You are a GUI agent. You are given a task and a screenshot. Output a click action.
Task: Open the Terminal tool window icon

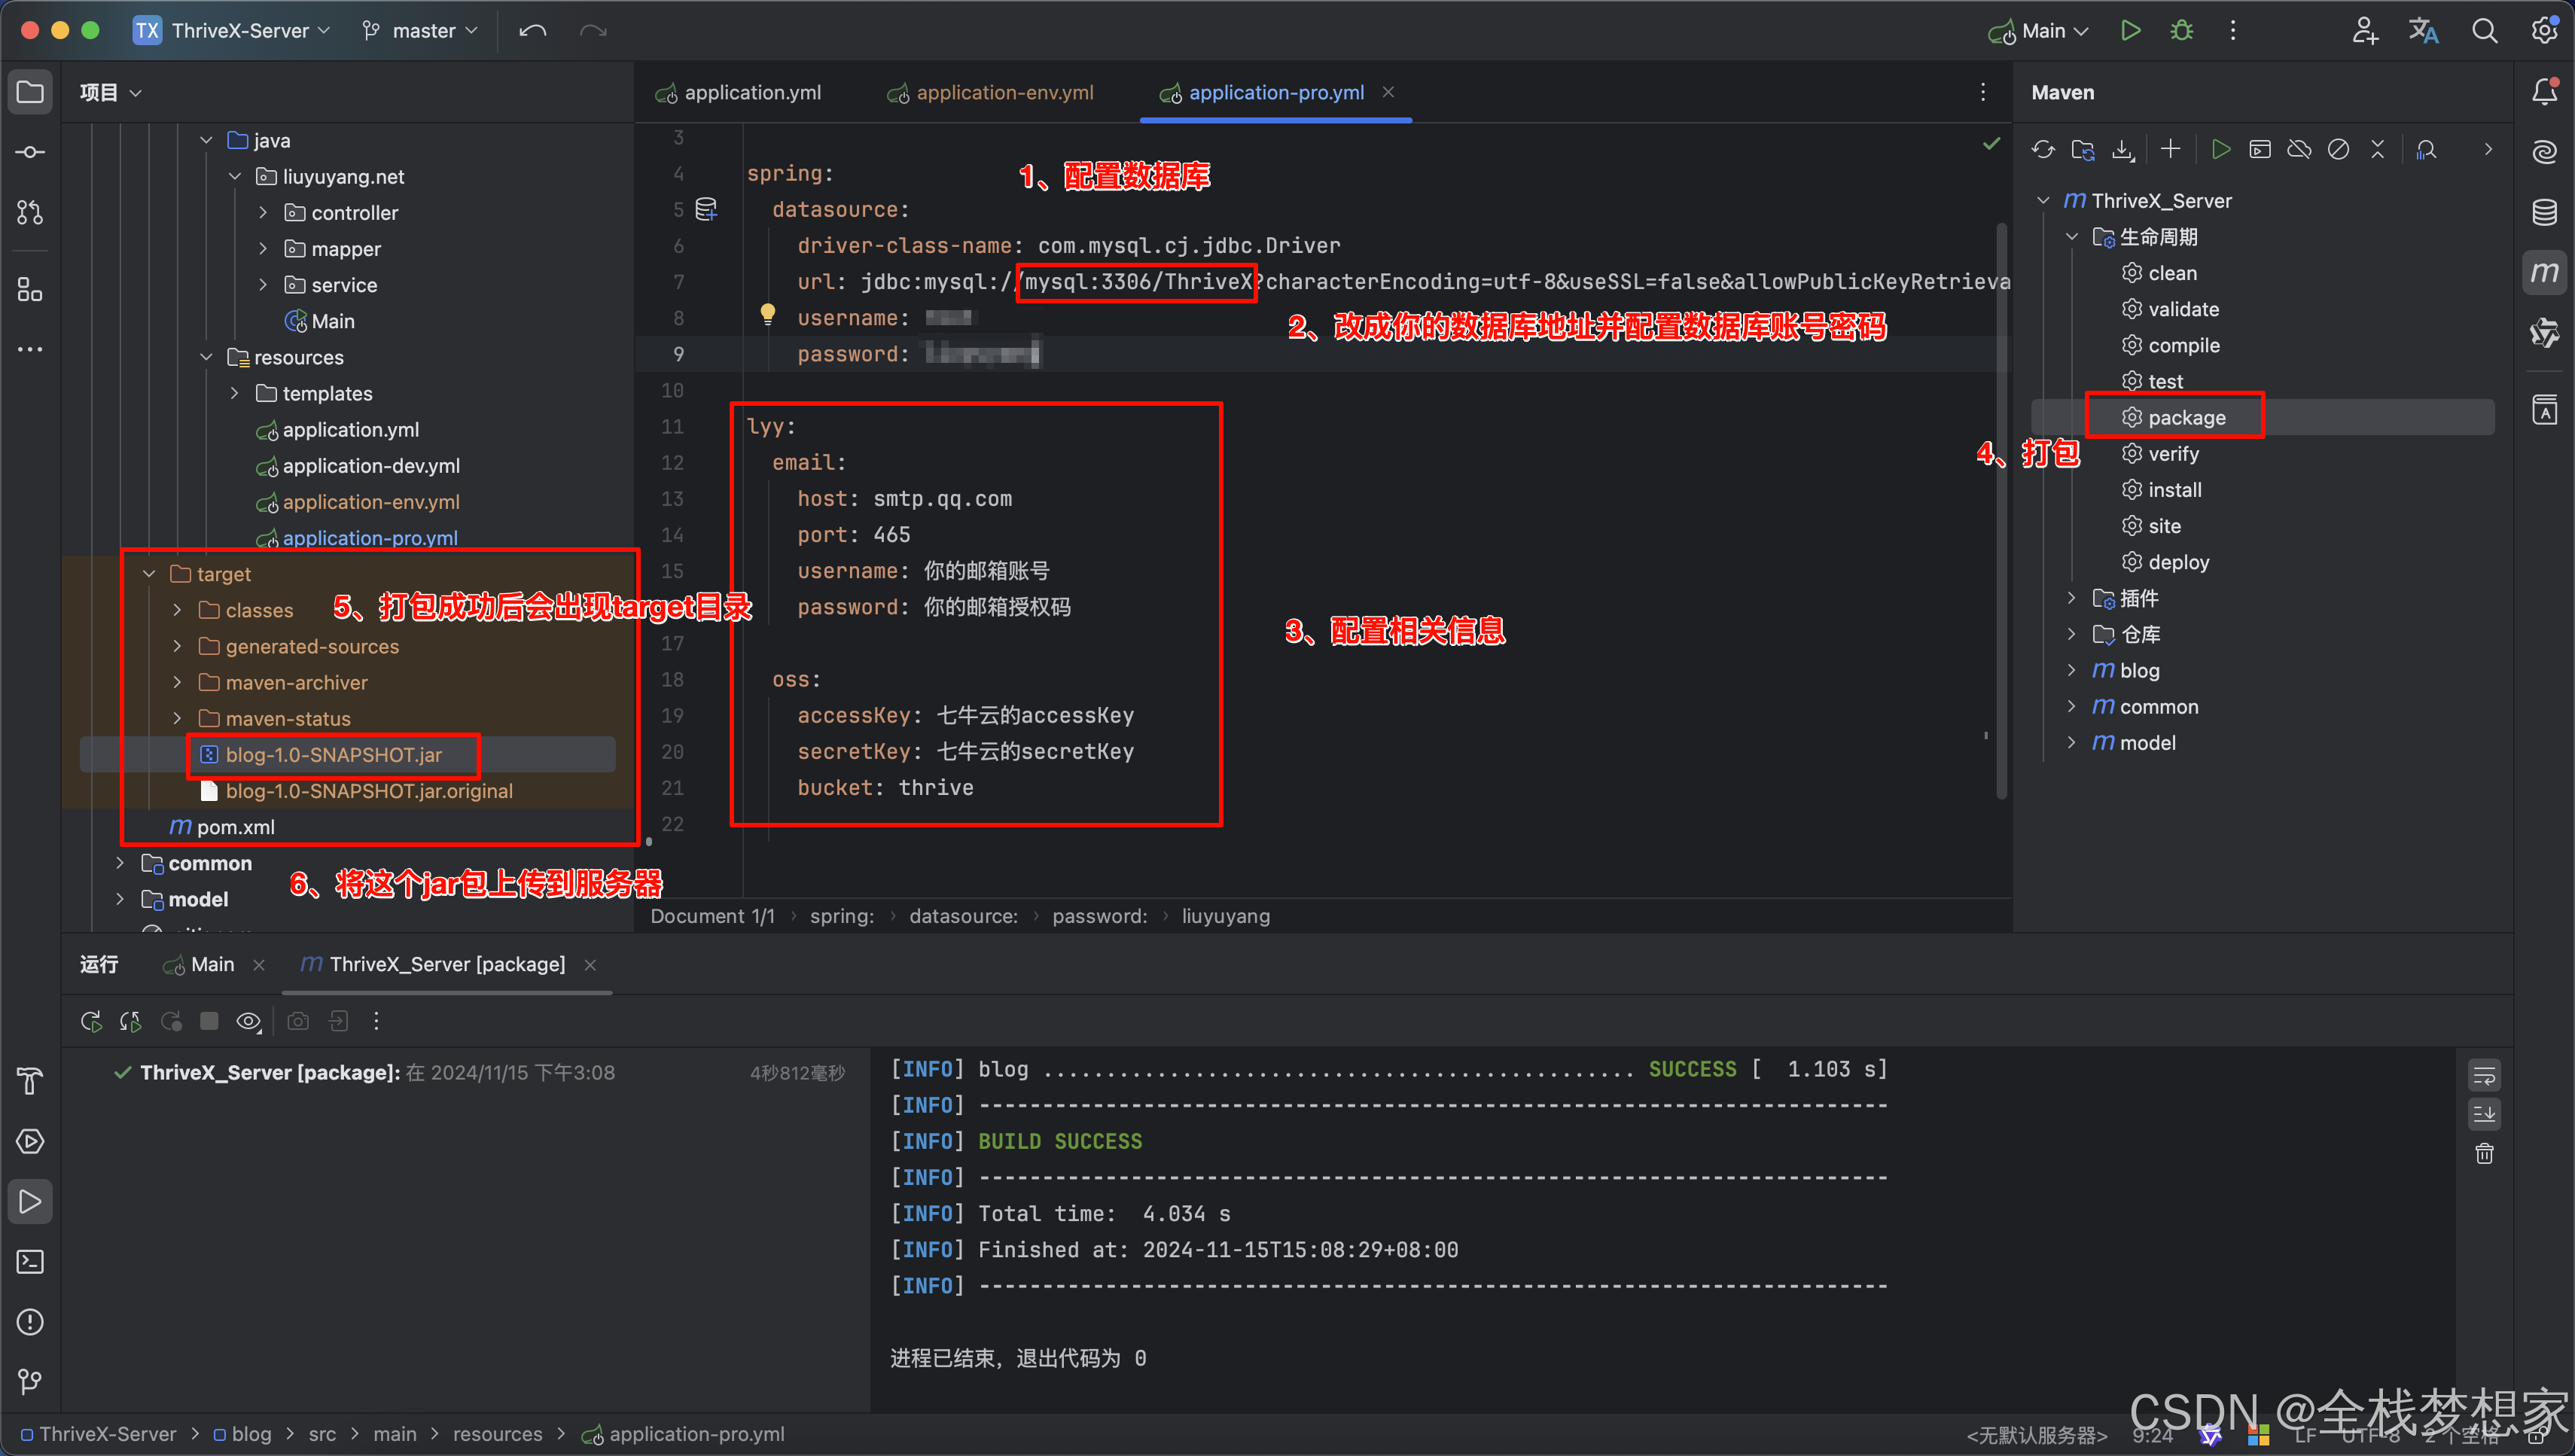30,1262
